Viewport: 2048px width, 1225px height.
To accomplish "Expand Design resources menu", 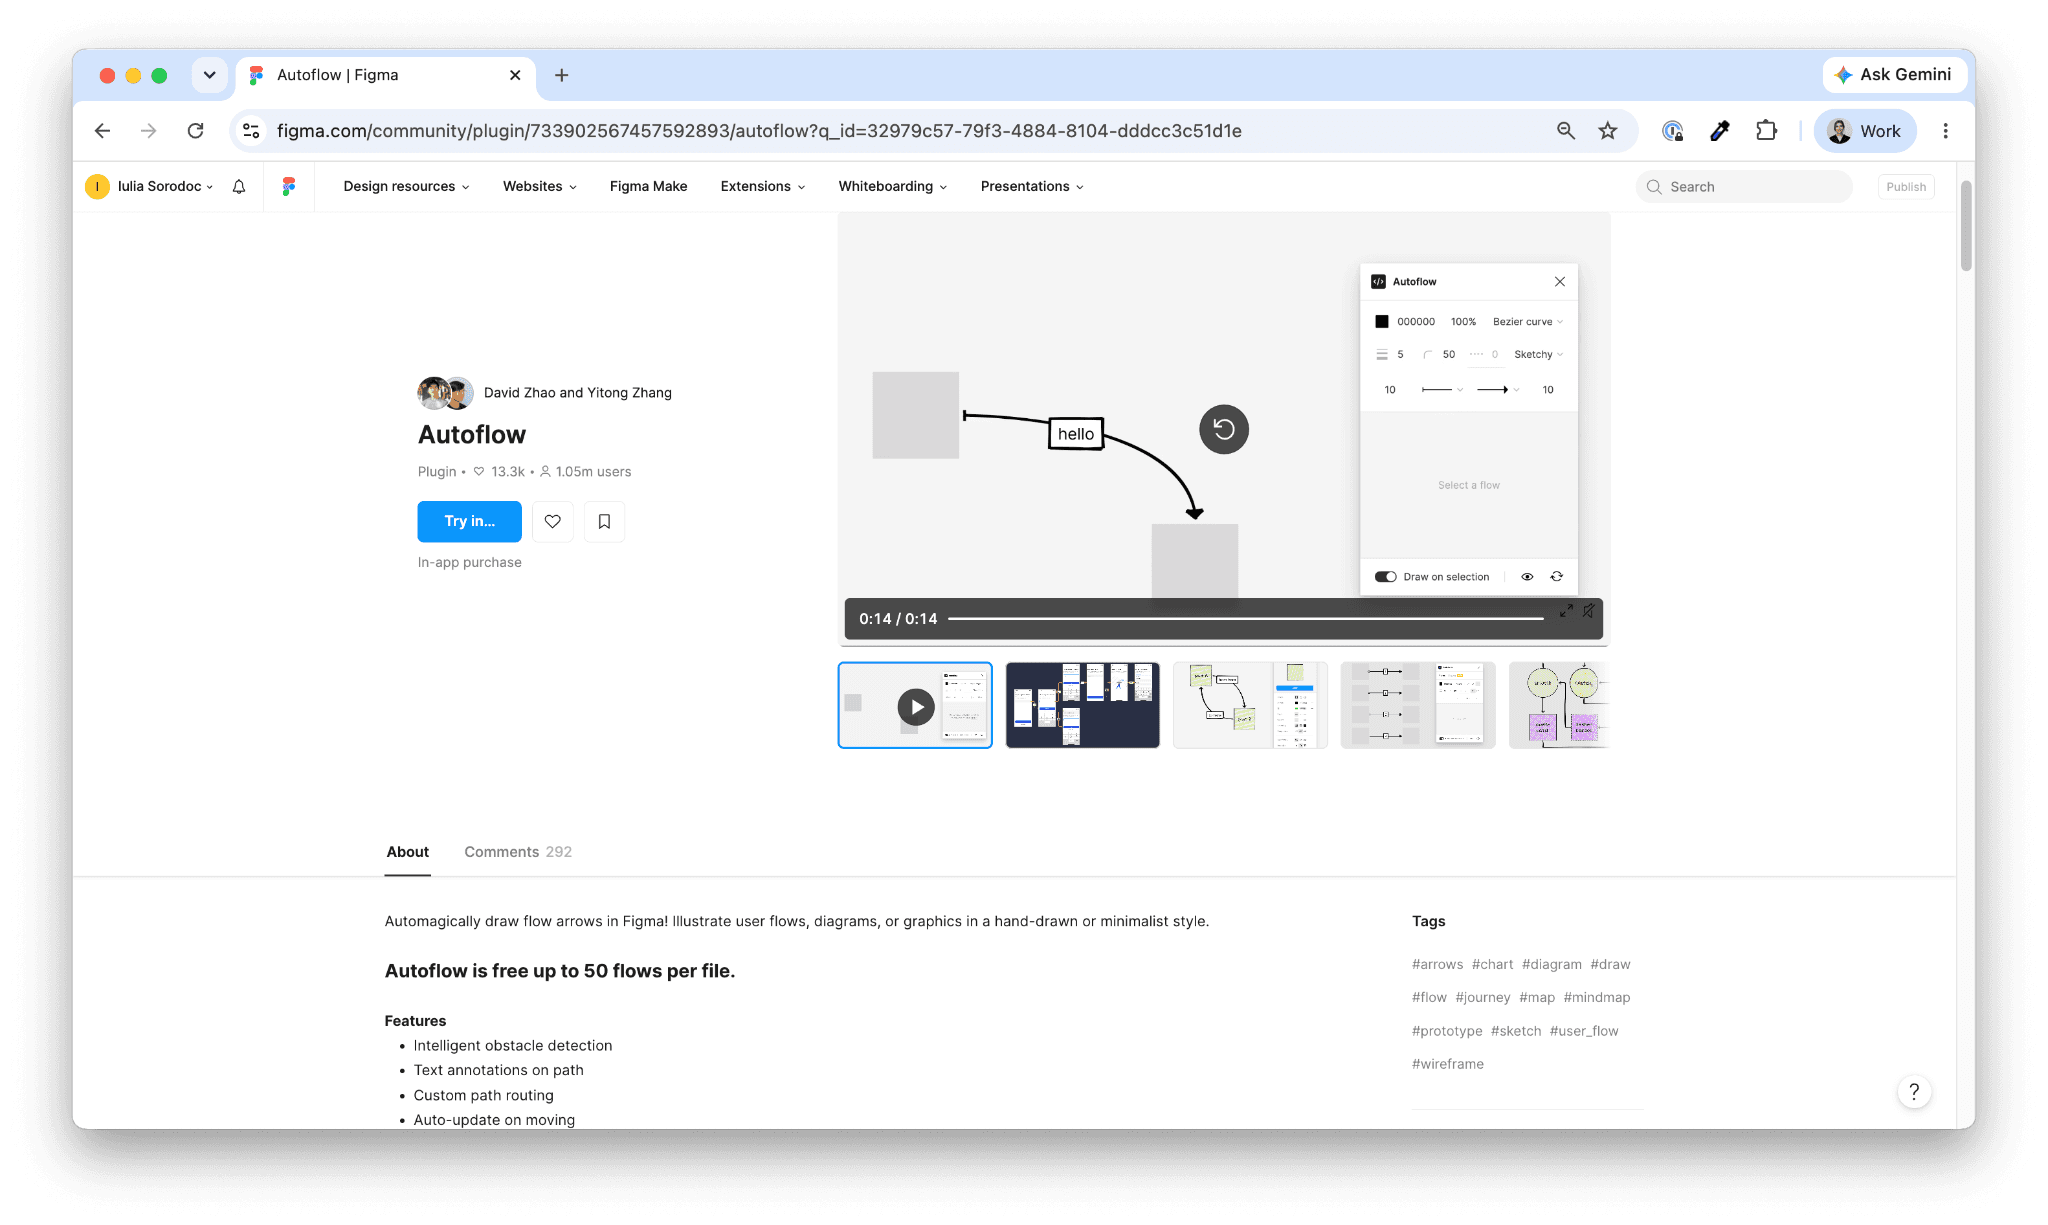I will pos(406,186).
